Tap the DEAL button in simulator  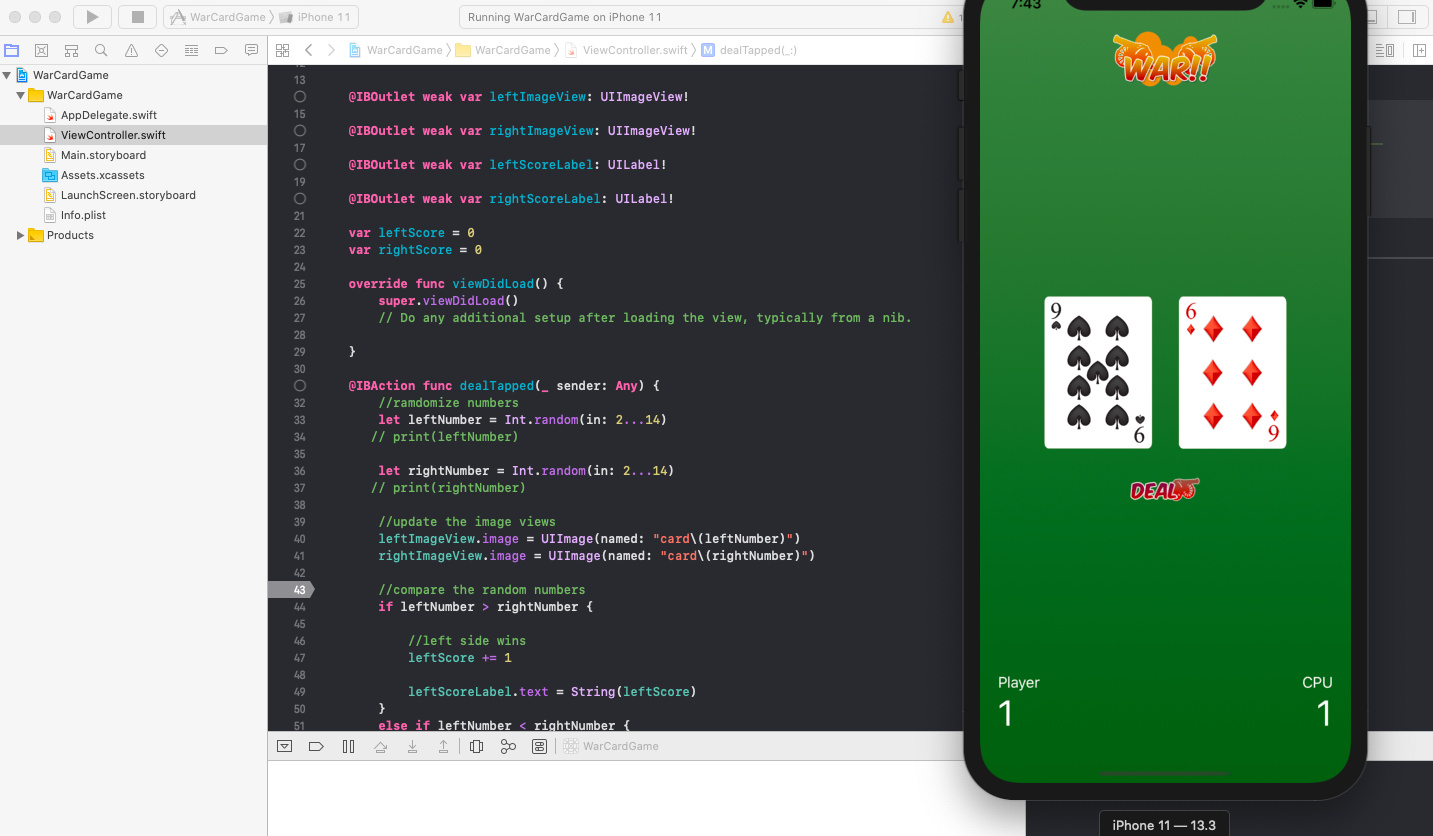tap(1164, 489)
